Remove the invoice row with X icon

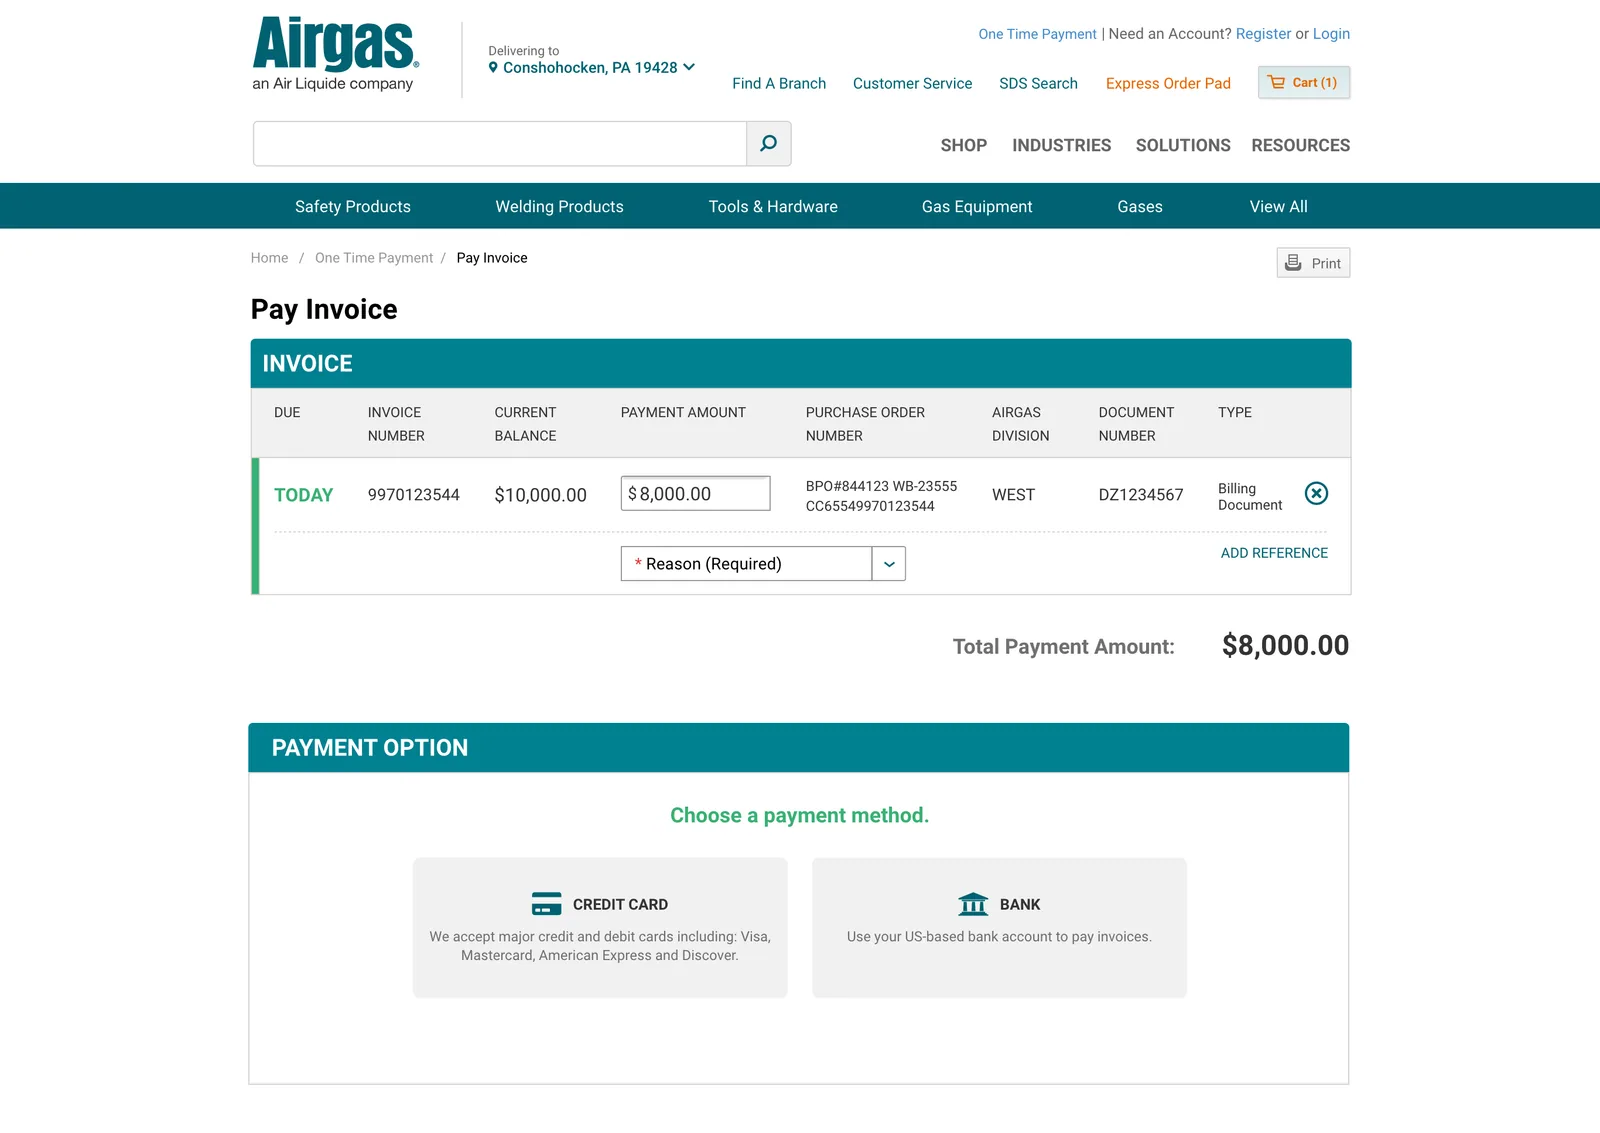click(1316, 493)
